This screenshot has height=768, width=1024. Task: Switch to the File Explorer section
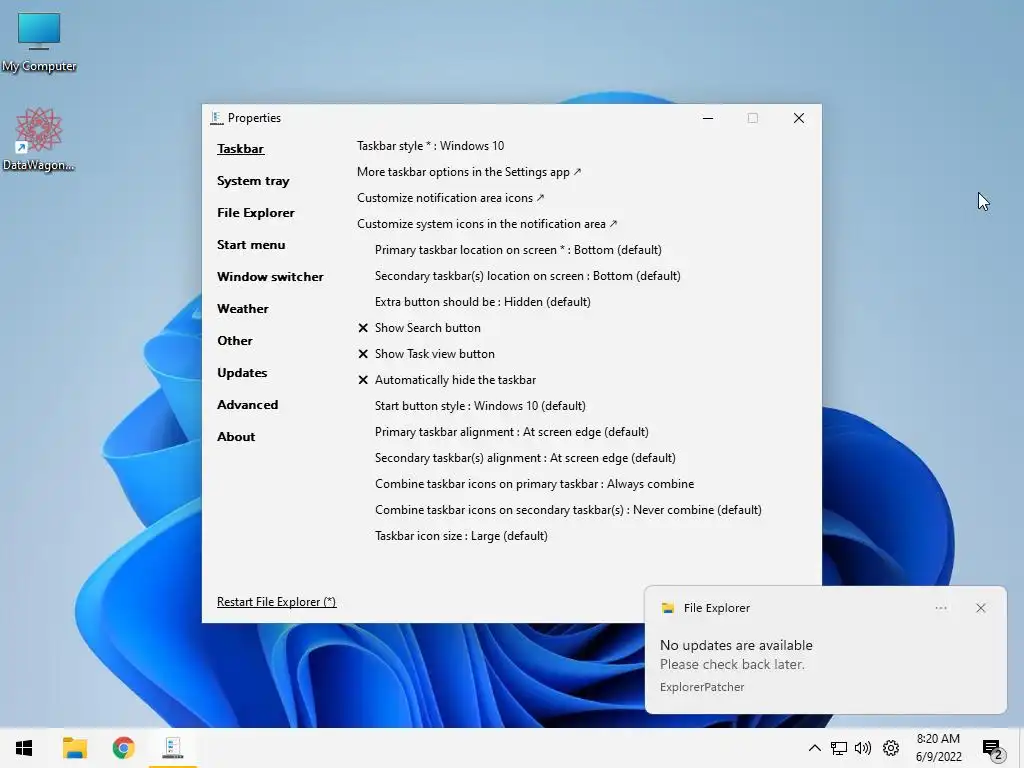(255, 213)
